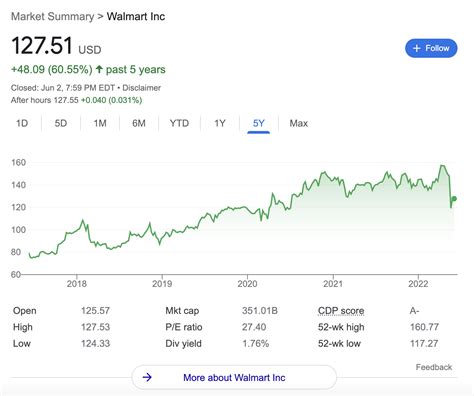Click the CDP score label
Screen dimensions: 474x396
click(341, 311)
